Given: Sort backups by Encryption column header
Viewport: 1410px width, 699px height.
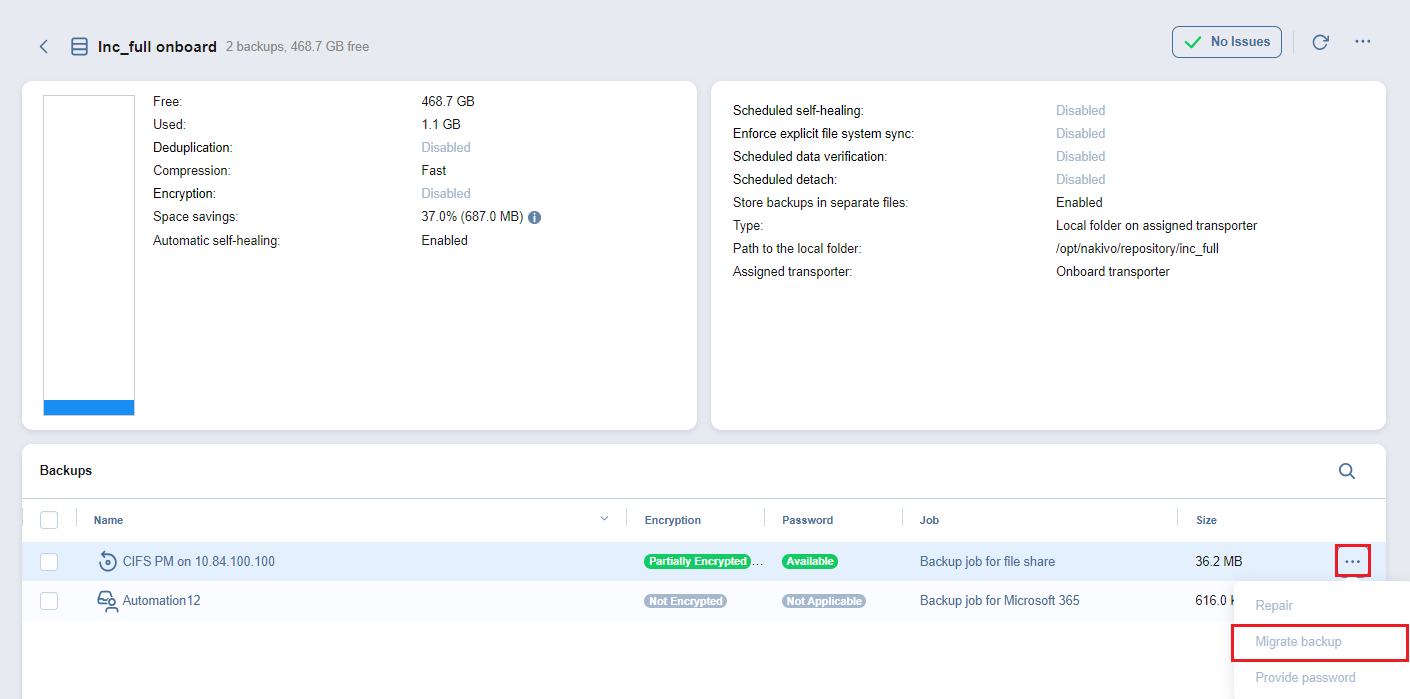Looking at the screenshot, I should (x=672, y=520).
